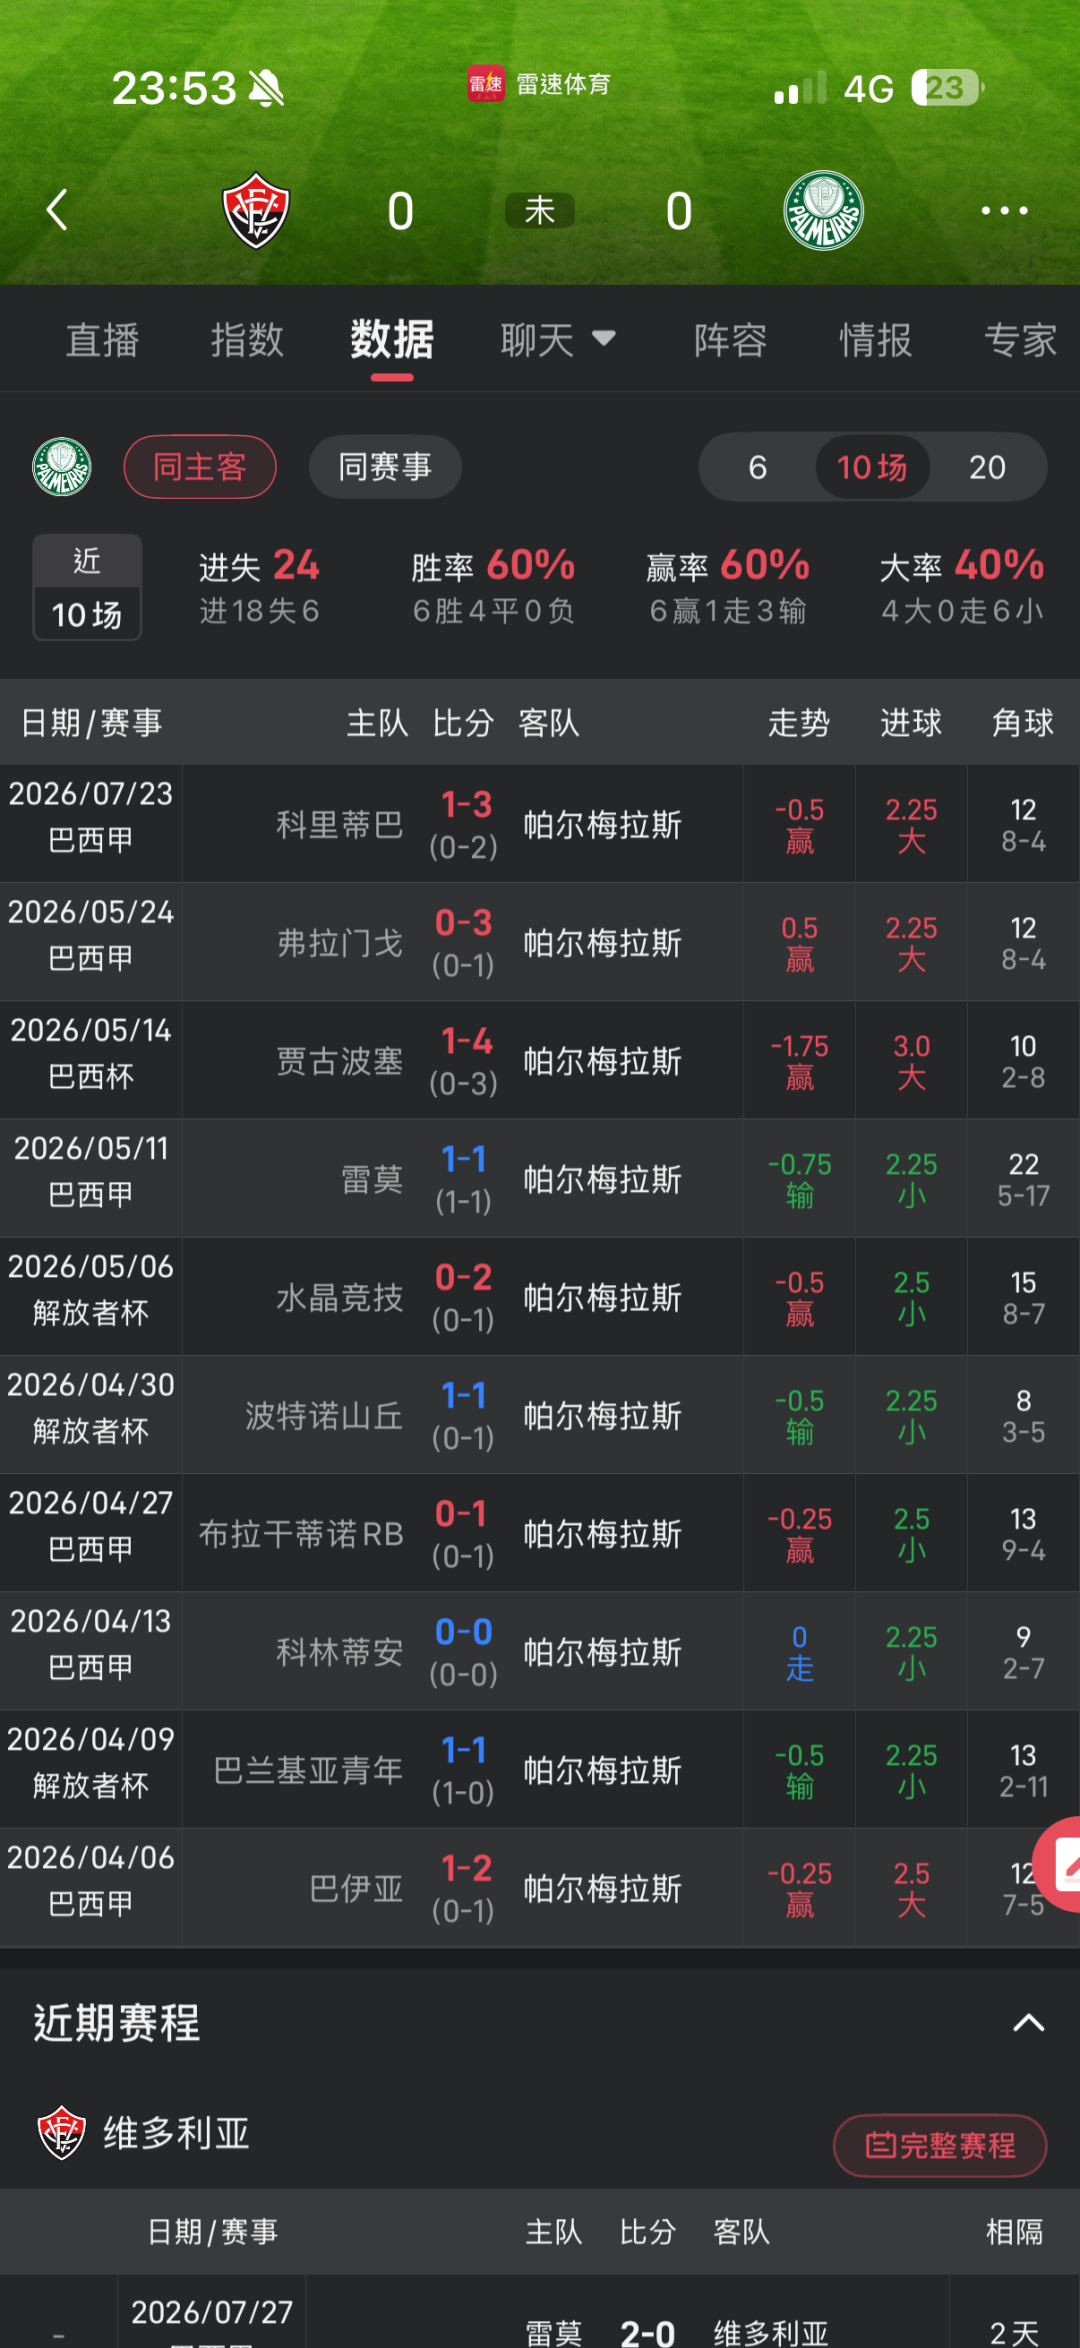The height and width of the screenshot is (2348, 1080).
Task: Expand the 聊天 dropdown arrow
Action: (x=603, y=338)
